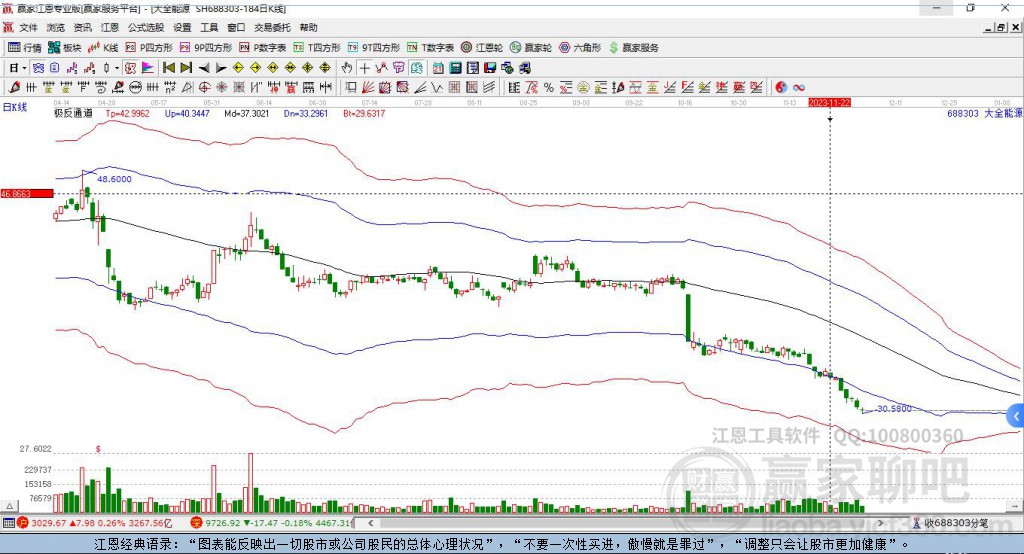The height and width of the screenshot is (554, 1024).
Task: Open calendar icon in toolbar
Action: click(438, 68)
